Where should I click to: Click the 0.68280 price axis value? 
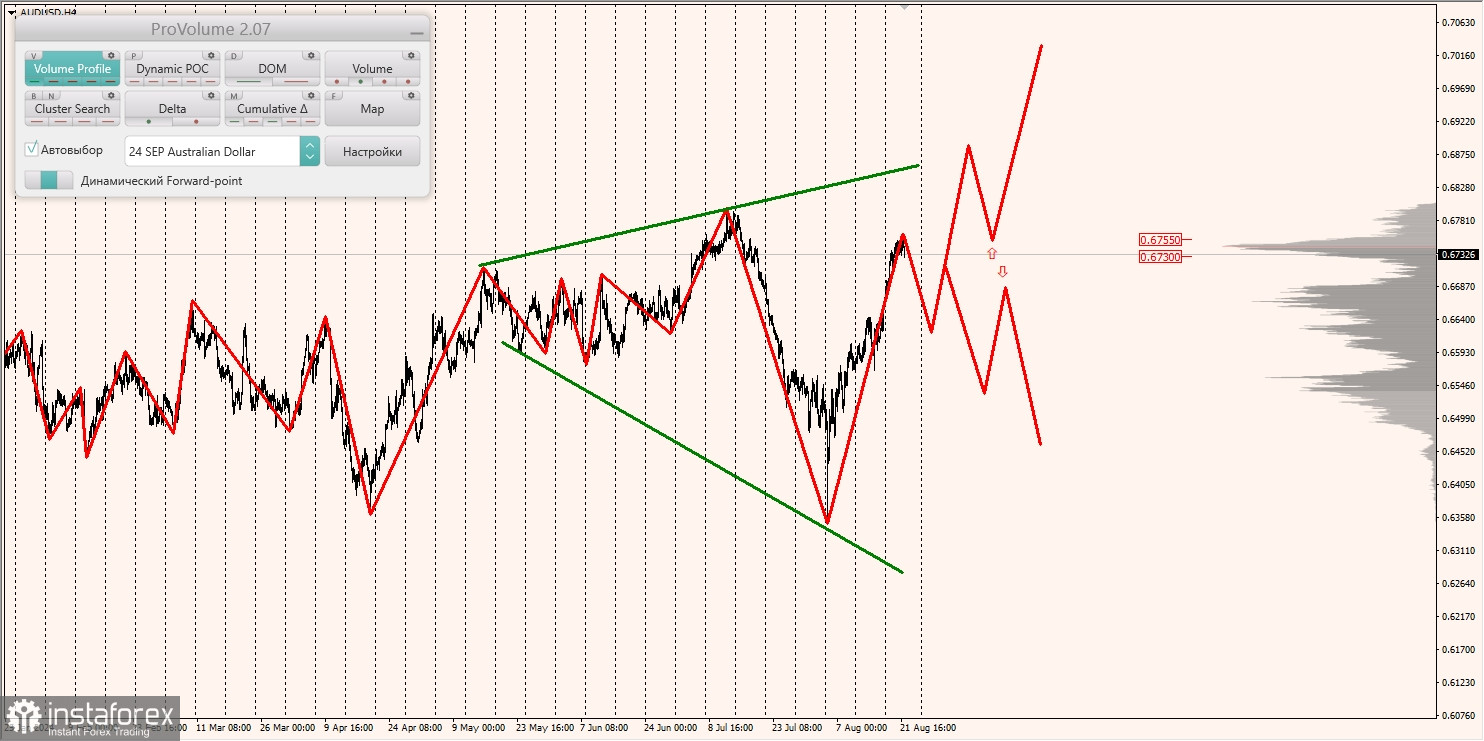point(1460,187)
